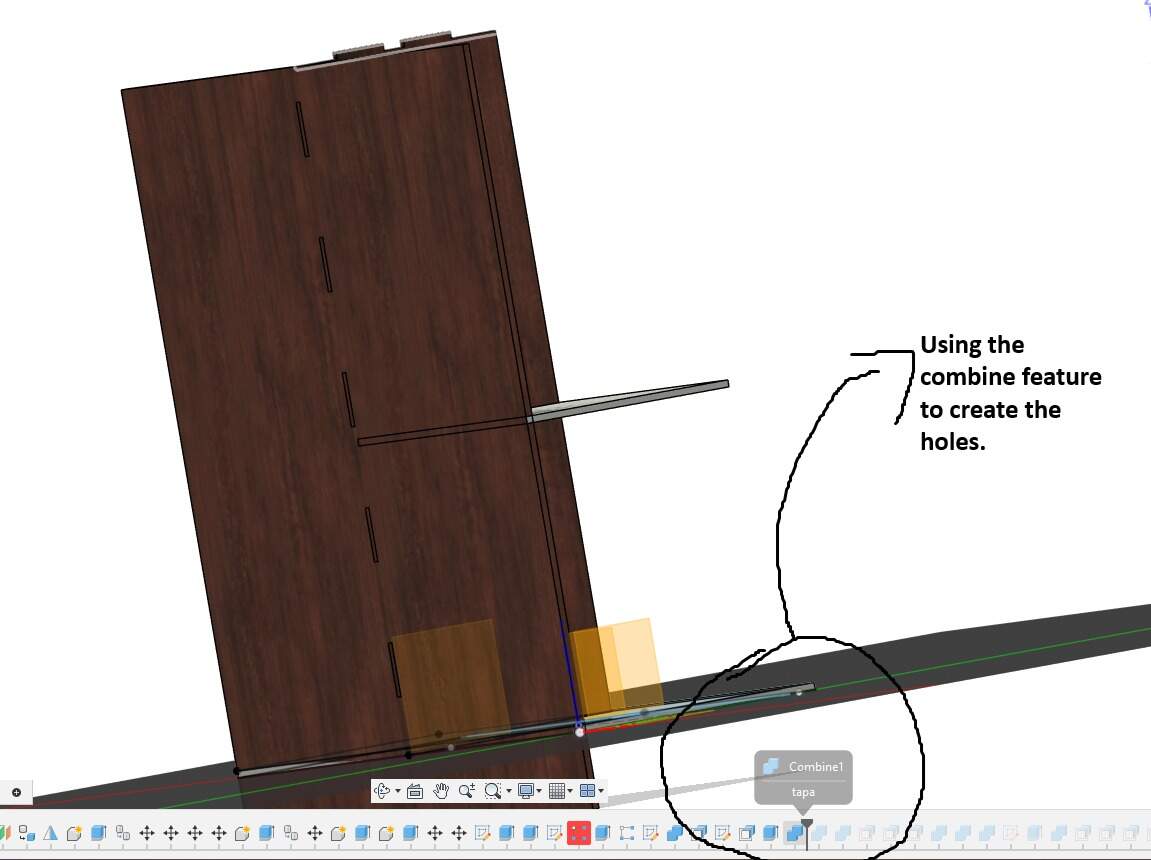Click the plus circle button at bottom-left
This screenshot has width=1151, height=860.
[x=16, y=792]
